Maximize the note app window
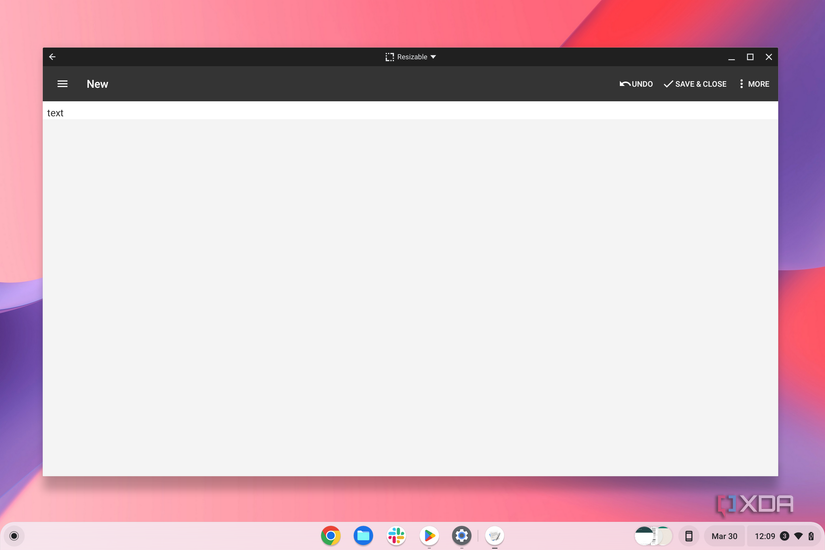825x550 pixels. 750,57
